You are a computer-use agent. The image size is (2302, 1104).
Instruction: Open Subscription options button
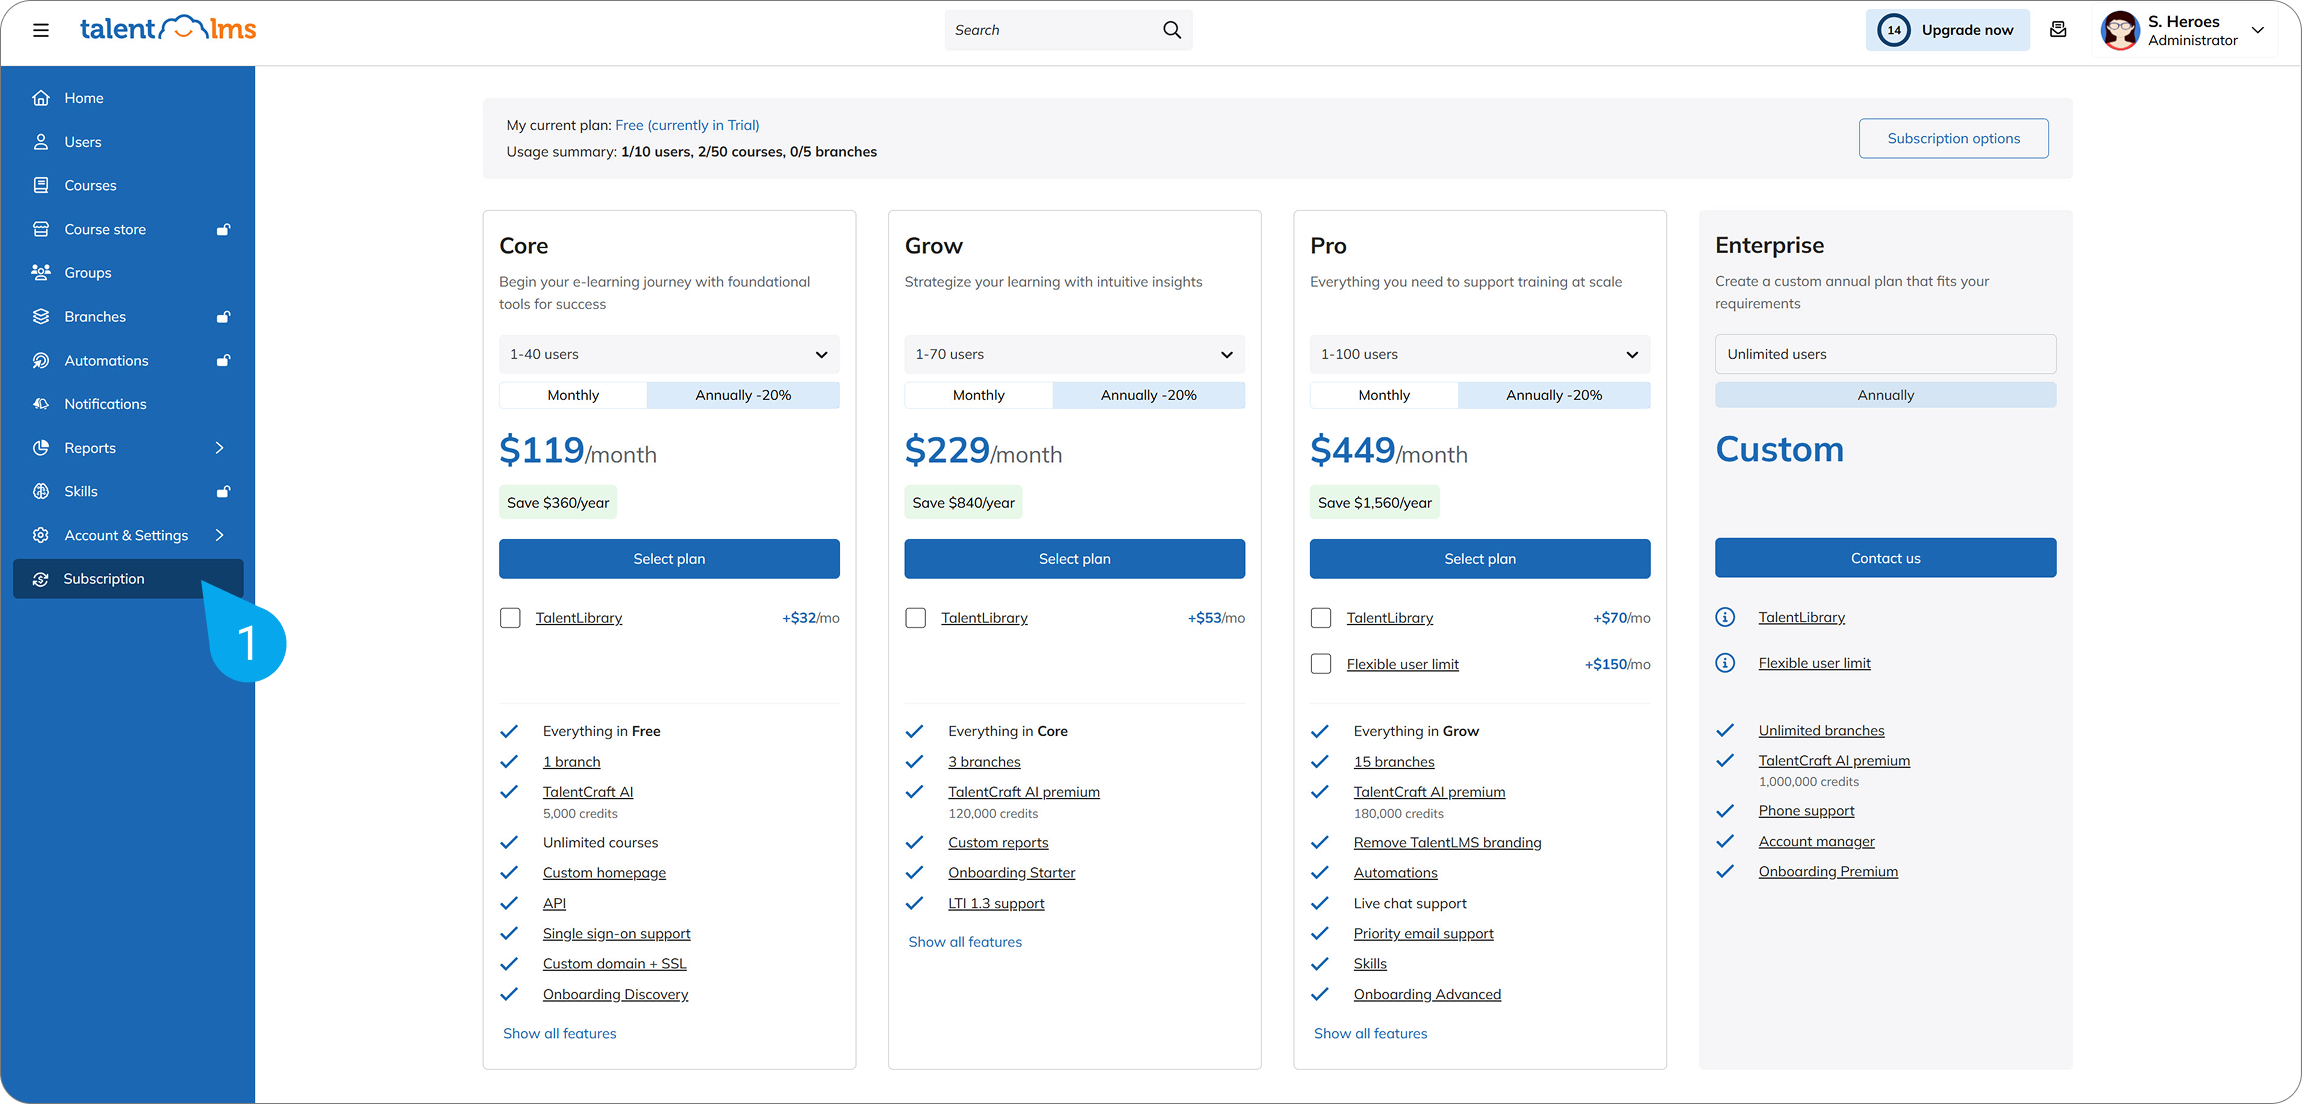[1954, 138]
